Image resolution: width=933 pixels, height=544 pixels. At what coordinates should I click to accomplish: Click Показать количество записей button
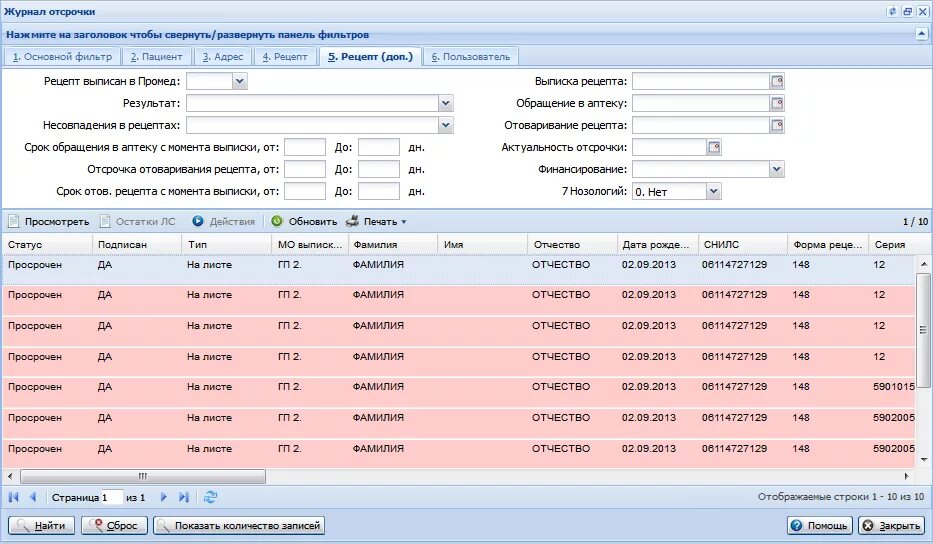pyautogui.click(x=239, y=526)
